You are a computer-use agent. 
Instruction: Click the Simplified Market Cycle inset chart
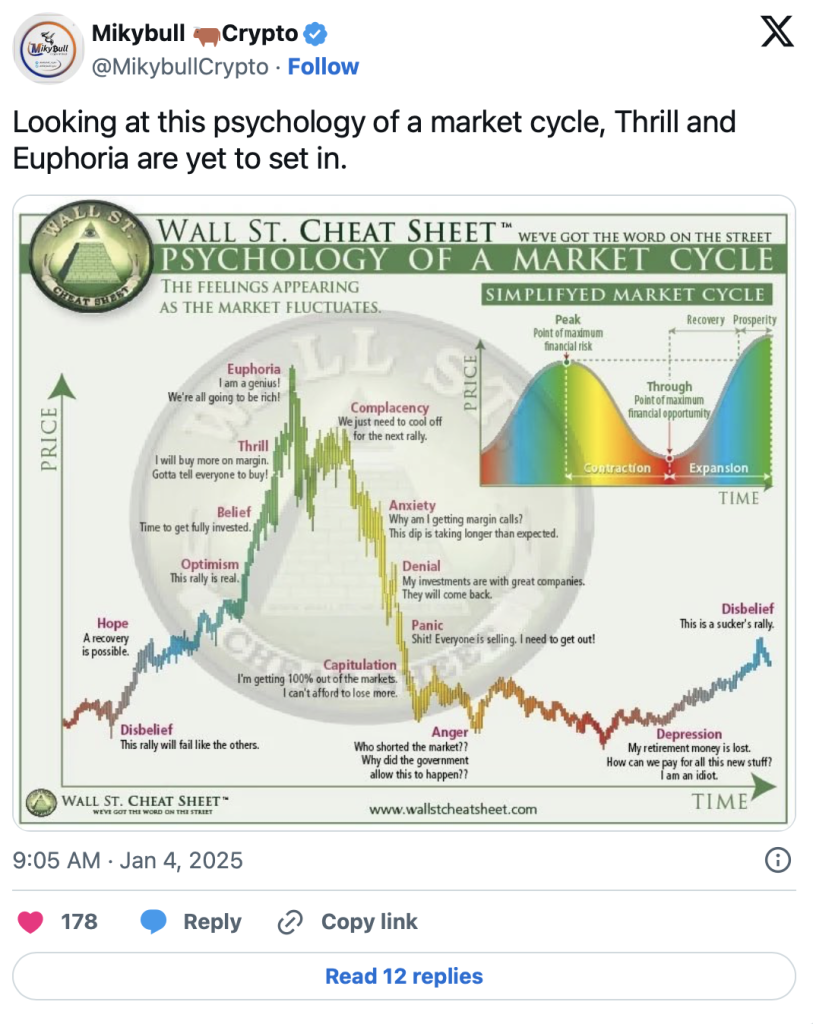click(x=626, y=395)
